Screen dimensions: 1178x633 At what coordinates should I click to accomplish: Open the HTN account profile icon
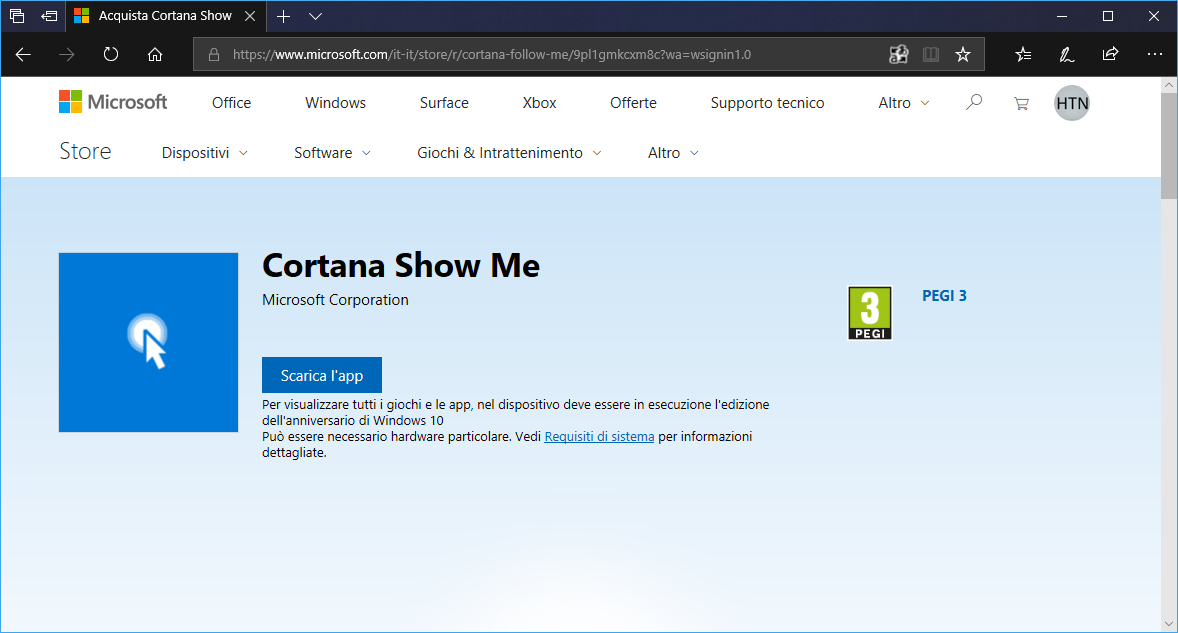tap(1071, 102)
